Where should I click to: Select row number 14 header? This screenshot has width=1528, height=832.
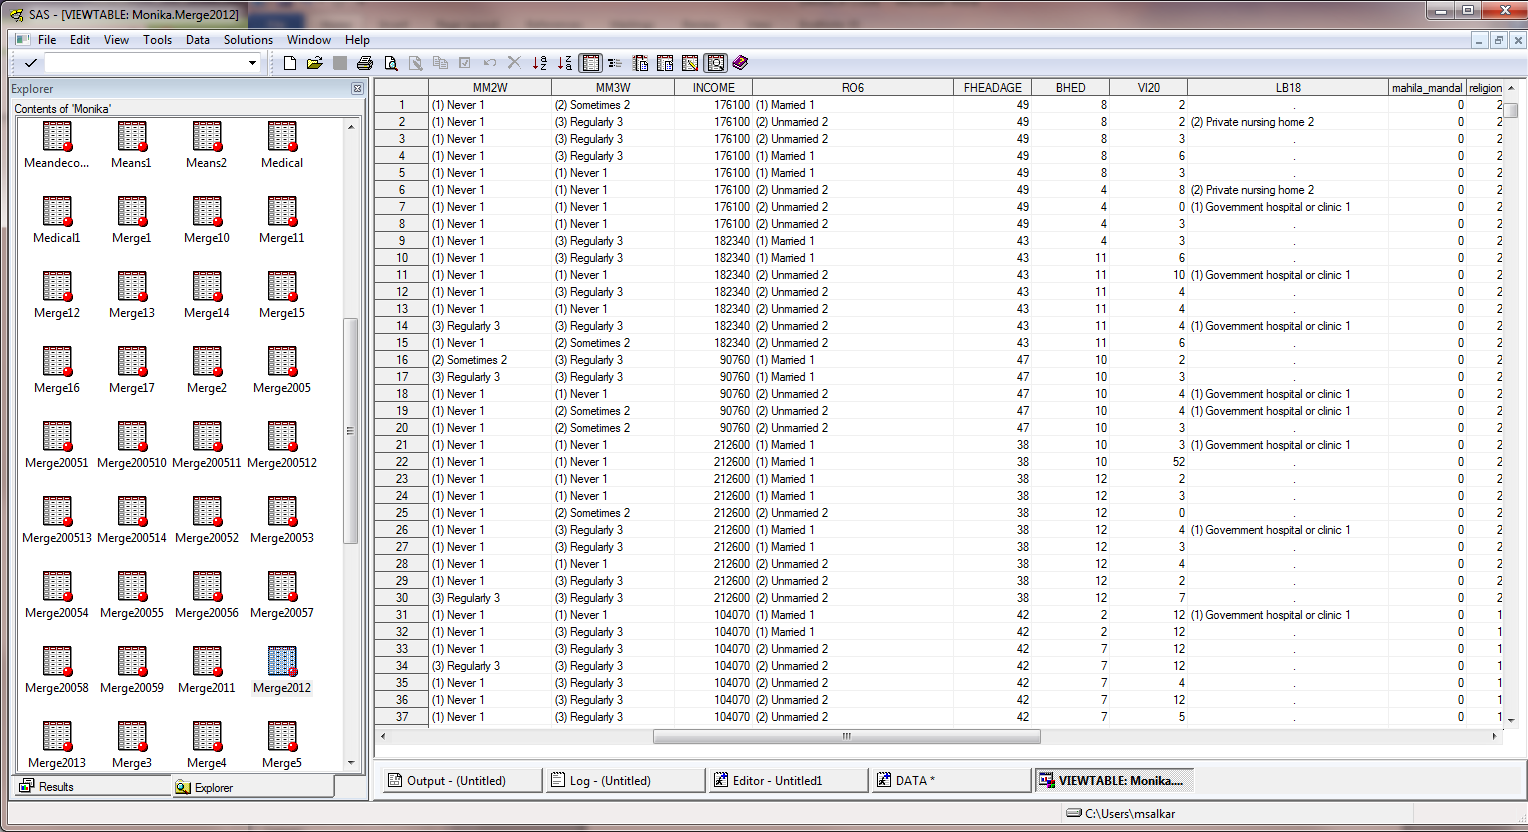402,326
